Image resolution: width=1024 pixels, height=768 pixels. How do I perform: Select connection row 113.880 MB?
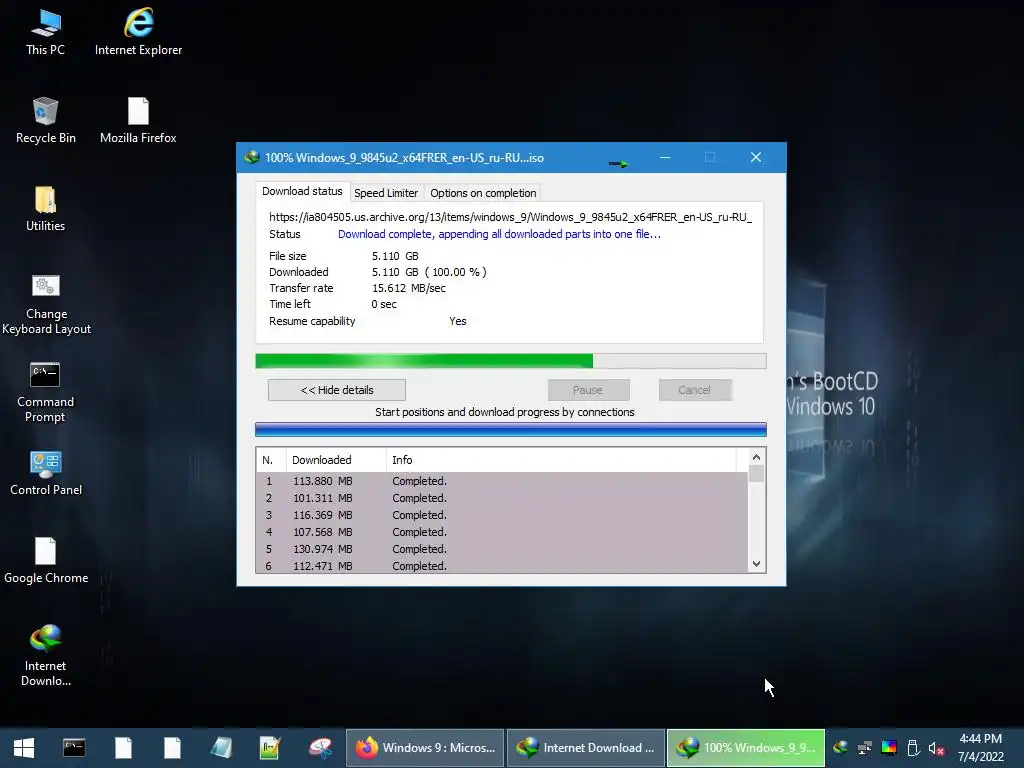(502, 481)
